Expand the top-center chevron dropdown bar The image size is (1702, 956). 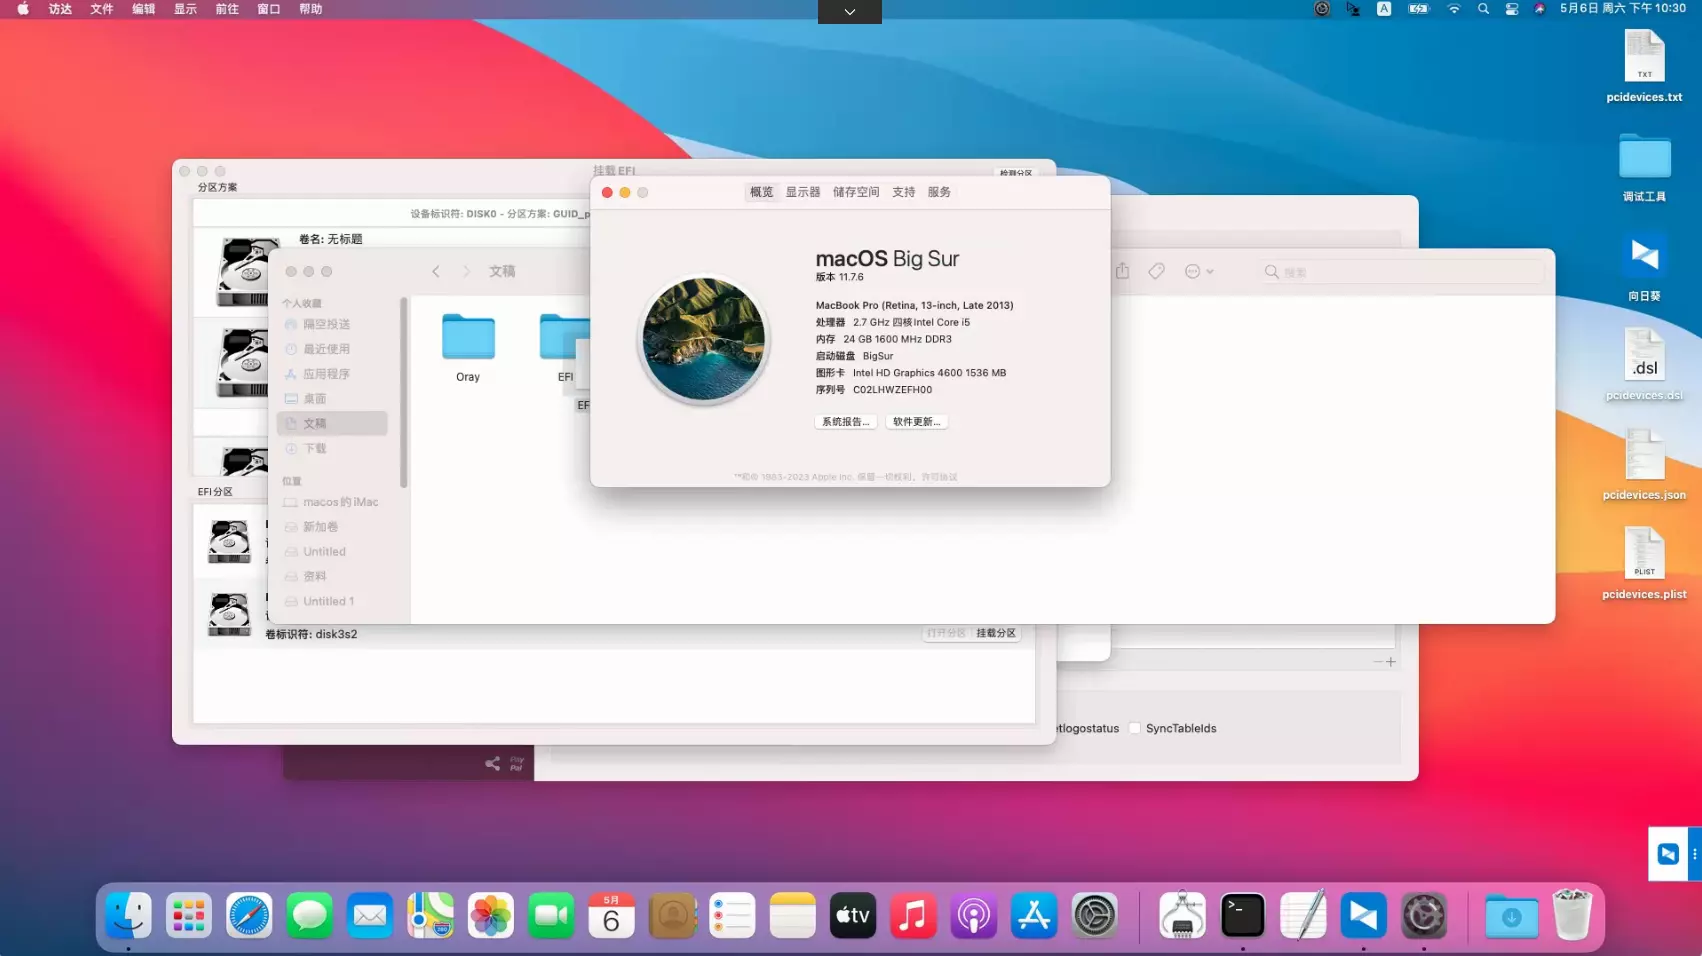(x=849, y=11)
